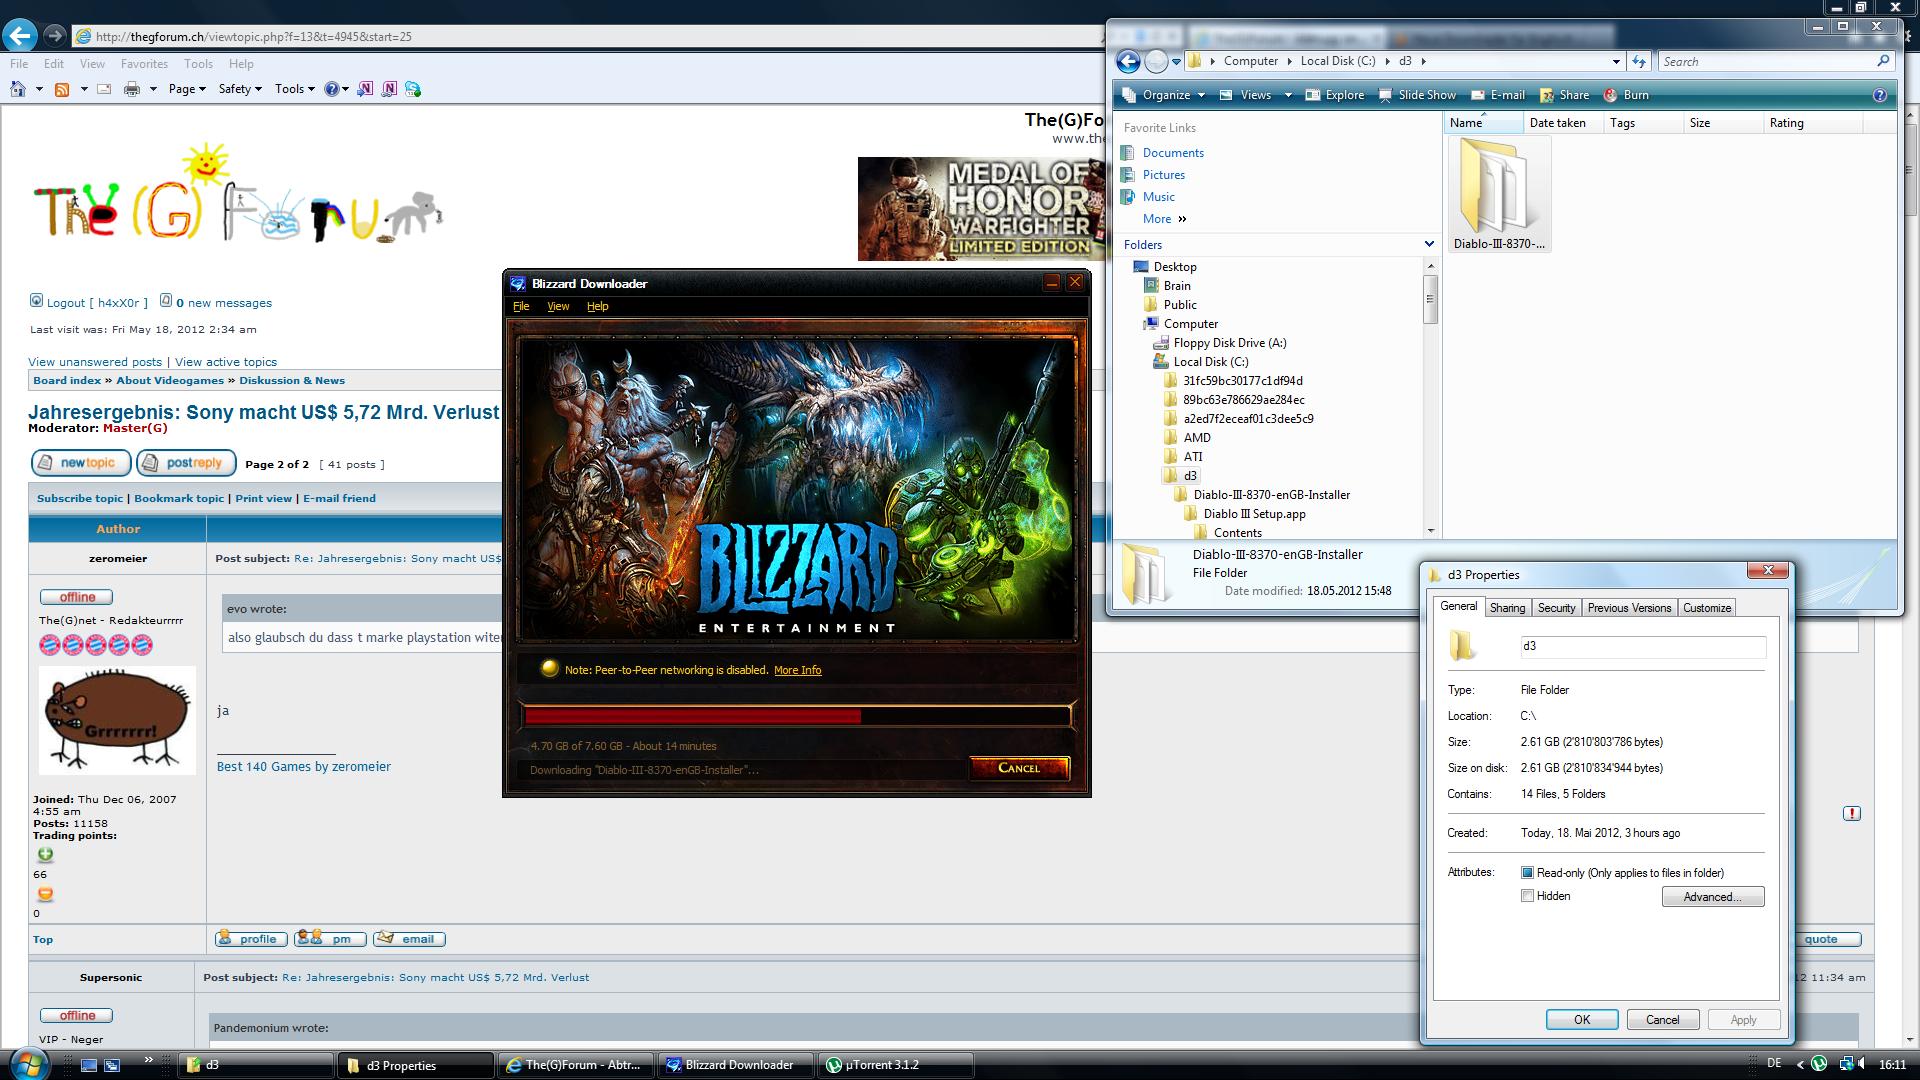
Task: Open IE command bar Tools dropdown
Action: pyautogui.click(x=294, y=89)
